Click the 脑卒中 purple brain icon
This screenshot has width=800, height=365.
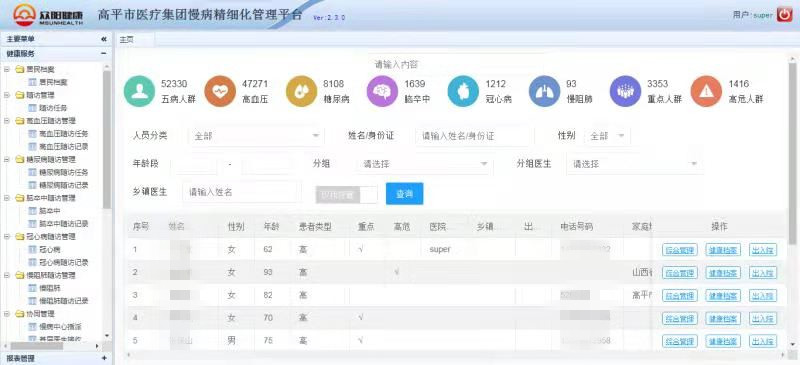pyautogui.click(x=382, y=91)
